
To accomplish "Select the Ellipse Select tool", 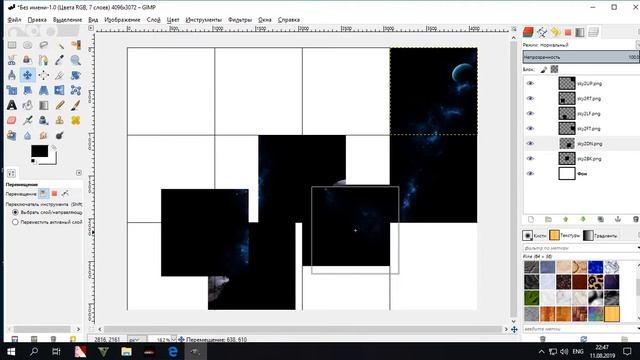I will click(27, 45).
